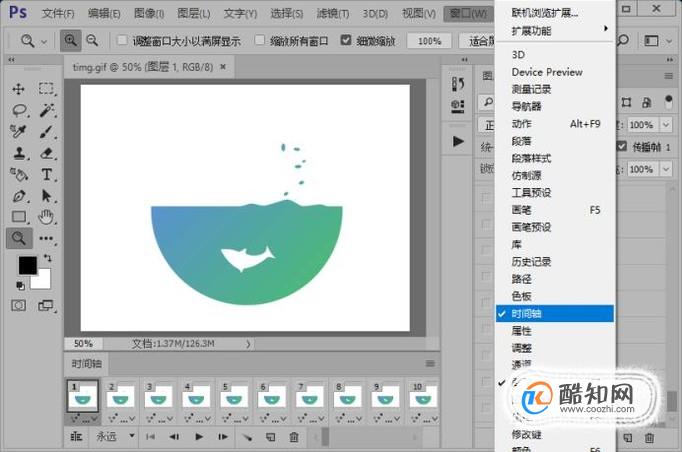Play the frame animation
This screenshot has width=682, height=452.
pyautogui.click(x=199, y=436)
